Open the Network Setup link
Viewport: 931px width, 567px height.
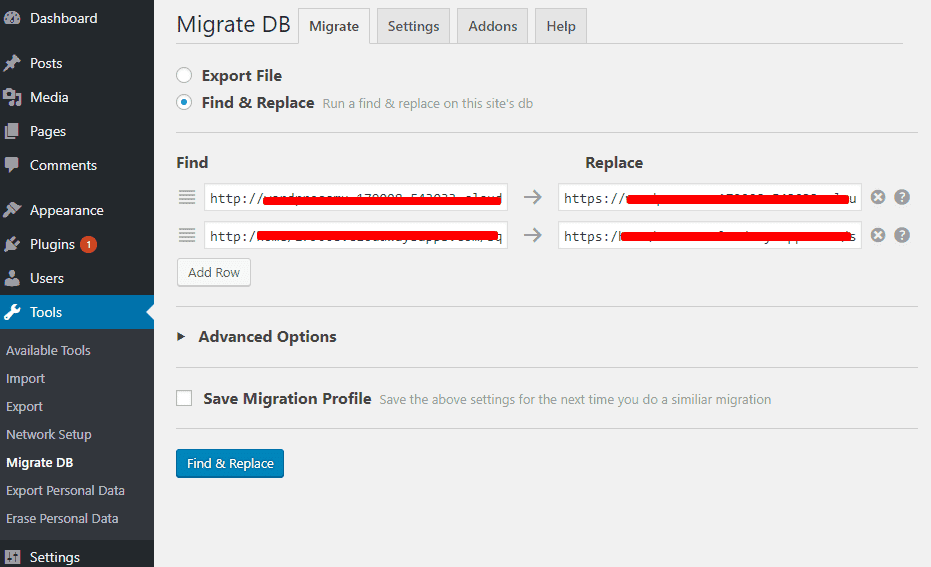pyautogui.click(x=49, y=434)
